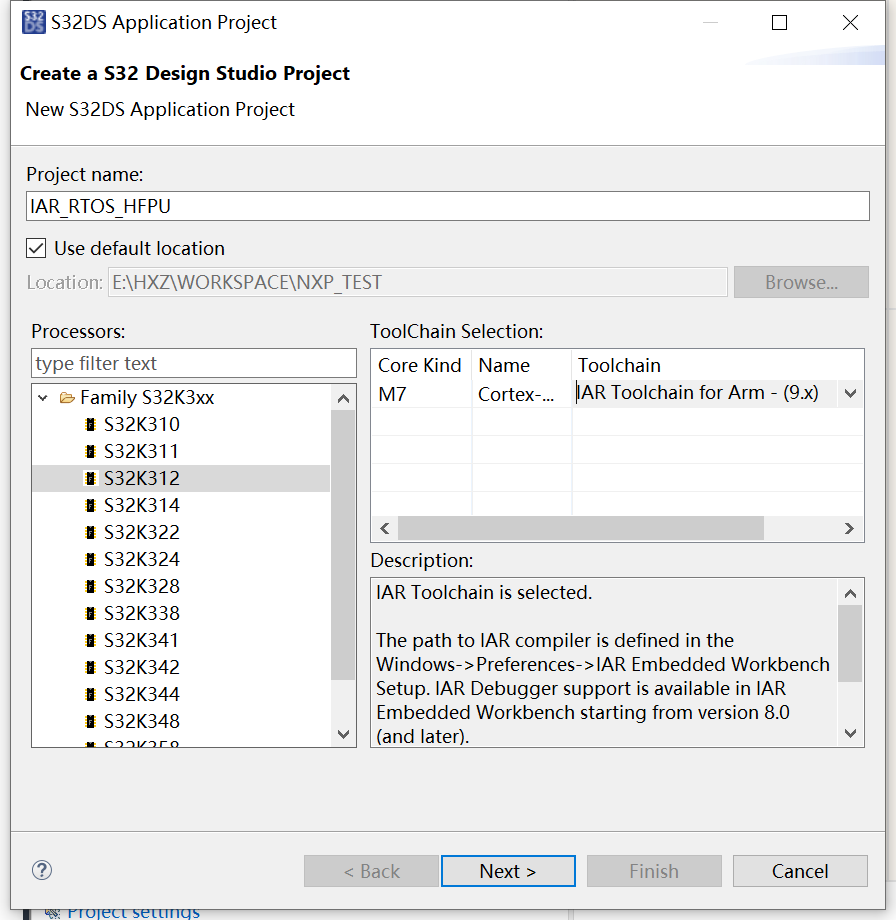Click the Family S32K3xx folder icon

[67, 398]
